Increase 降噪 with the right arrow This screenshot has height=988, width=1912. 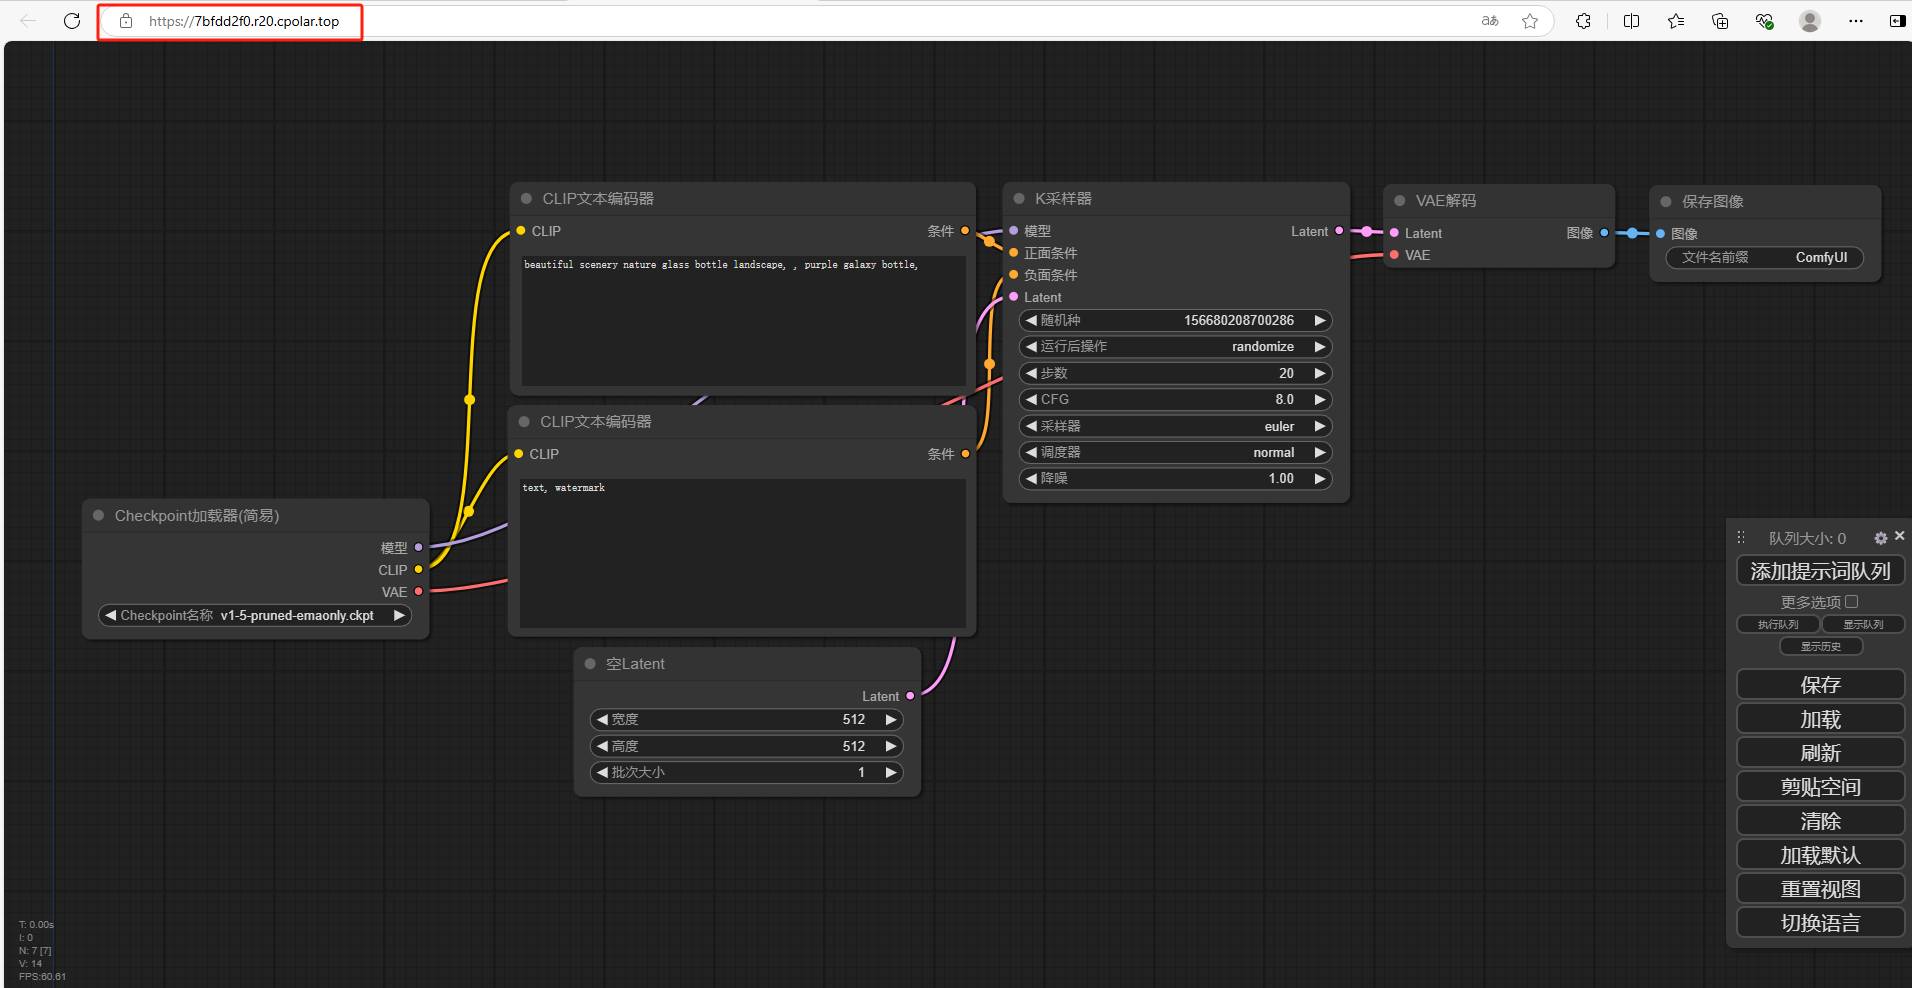pos(1320,479)
